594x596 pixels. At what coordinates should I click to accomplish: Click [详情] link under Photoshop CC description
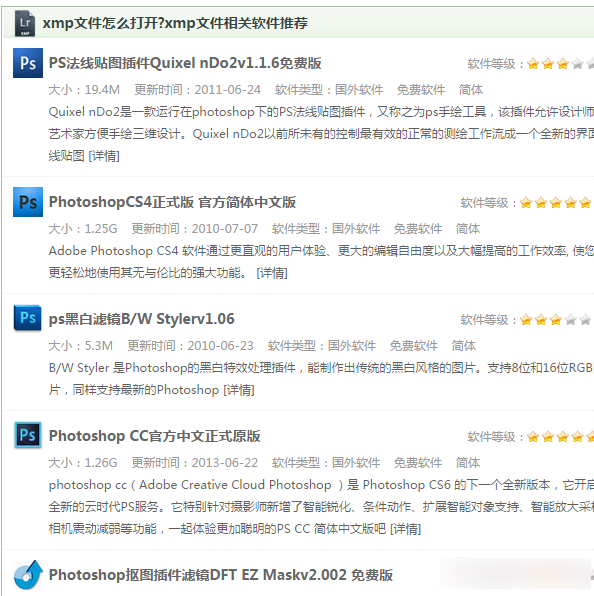coord(406,529)
